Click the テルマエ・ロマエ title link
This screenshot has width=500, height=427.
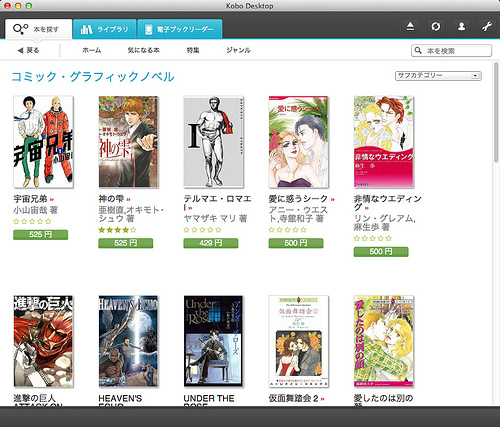tap(217, 203)
